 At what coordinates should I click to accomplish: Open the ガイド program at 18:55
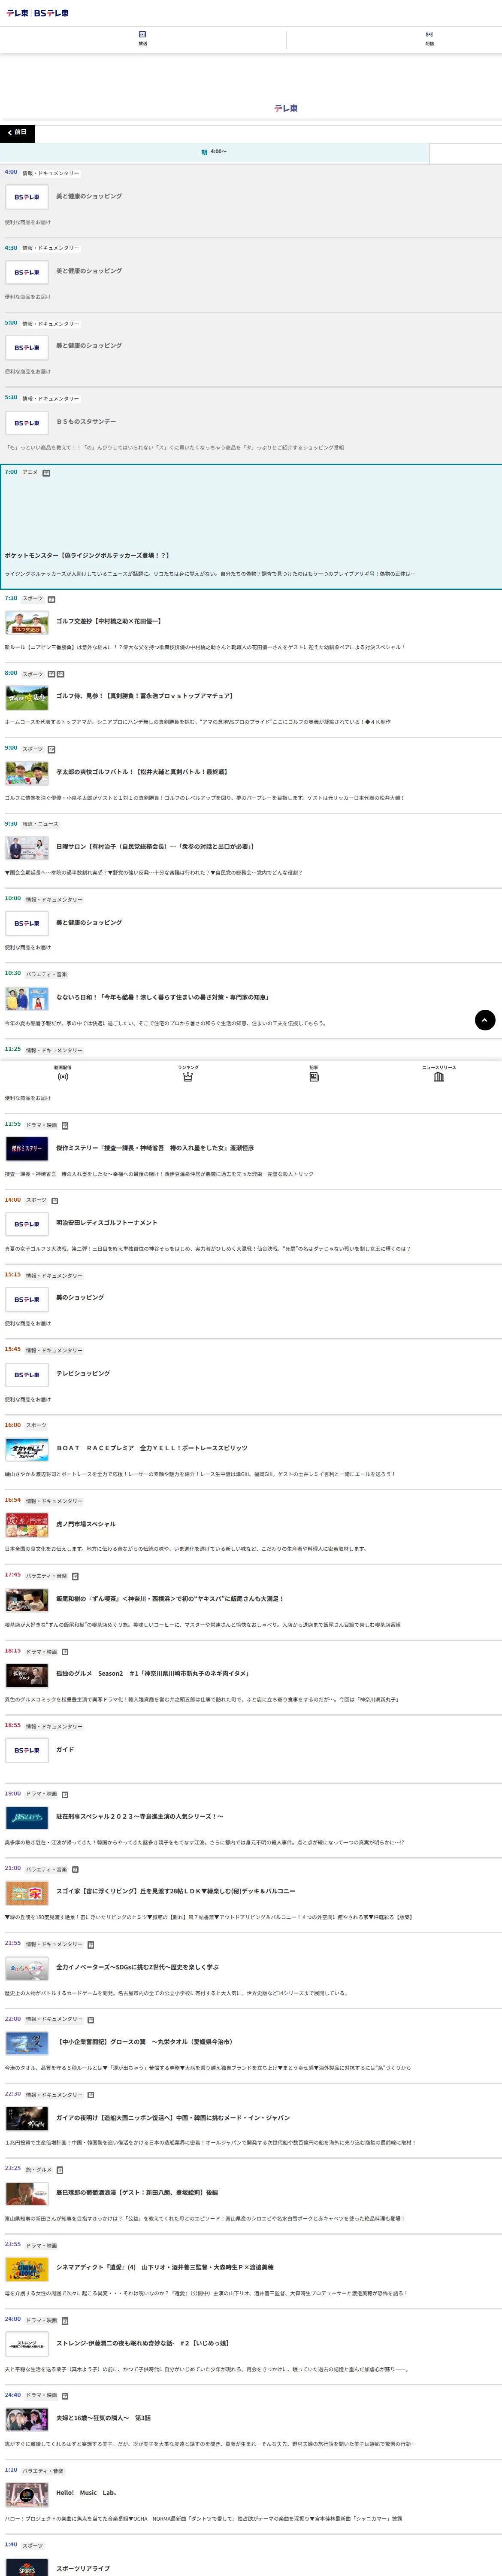click(x=65, y=1750)
